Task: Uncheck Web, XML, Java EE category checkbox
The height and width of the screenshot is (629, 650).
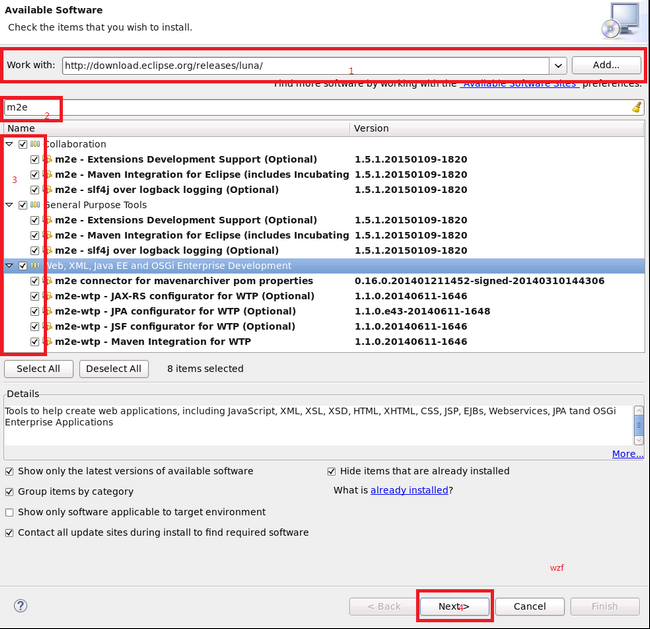Action: pyautogui.click(x=23, y=266)
